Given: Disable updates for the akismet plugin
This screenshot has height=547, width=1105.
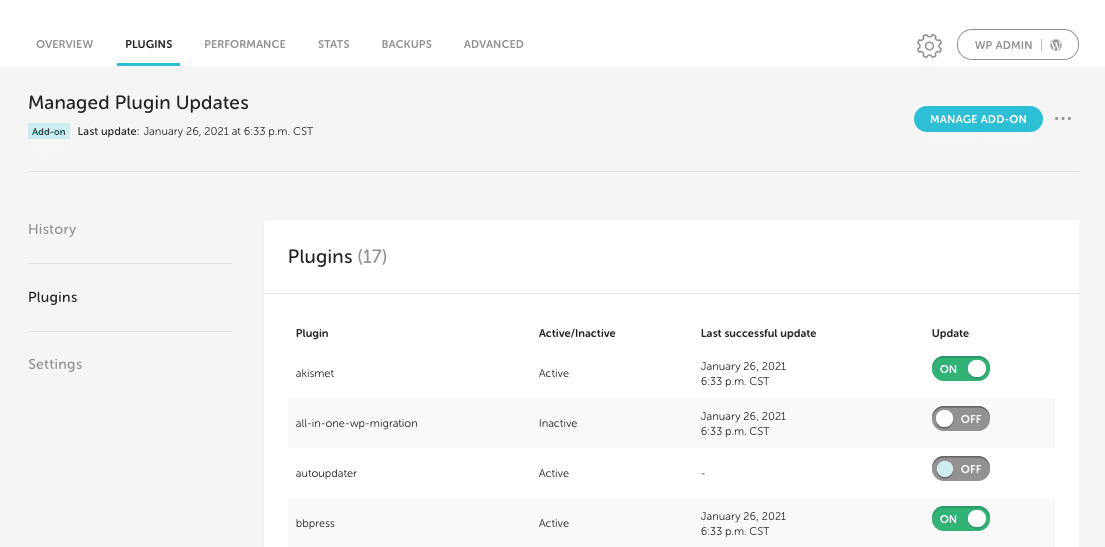Looking at the screenshot, I should click(960, 369).
